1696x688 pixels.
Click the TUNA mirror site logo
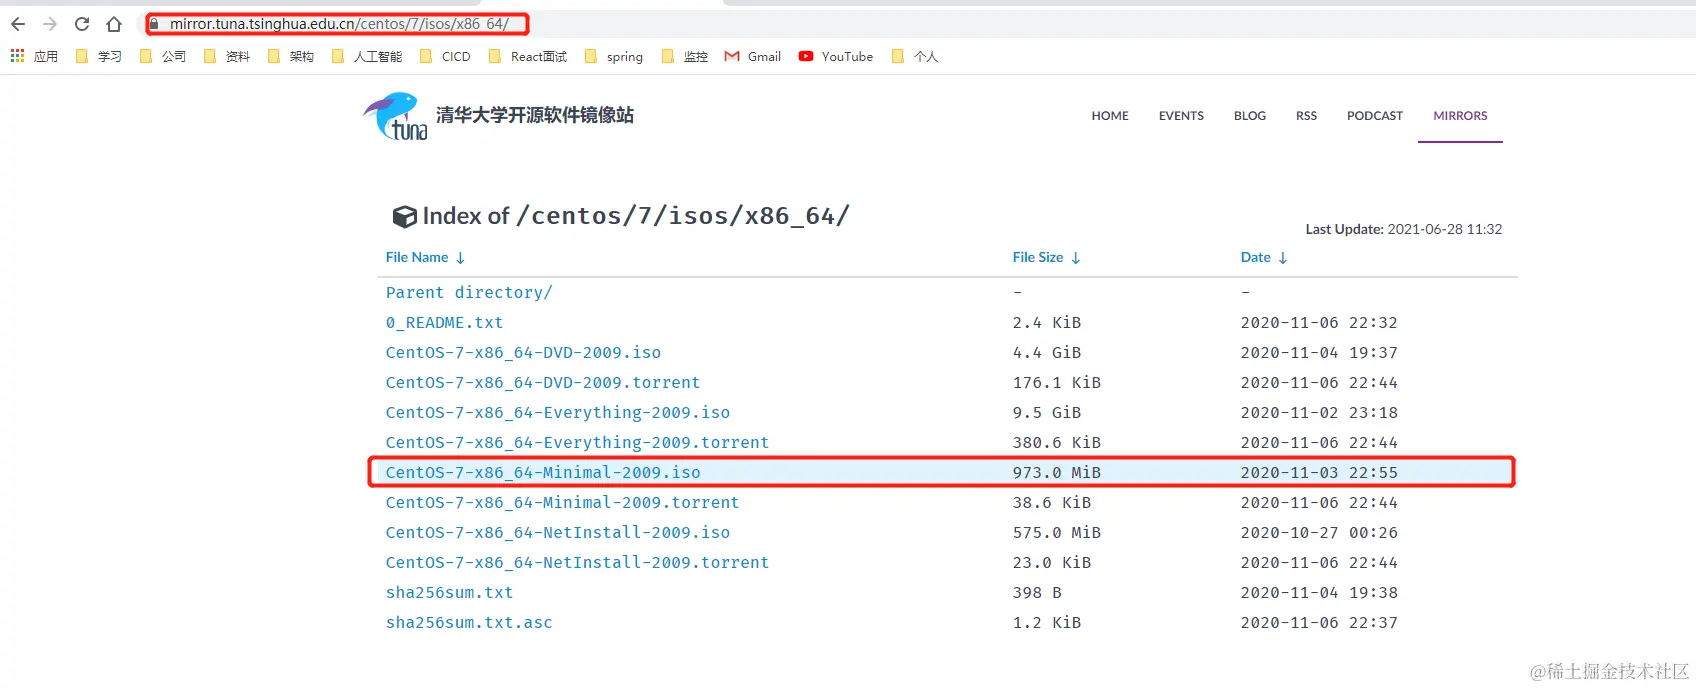point(395,116)
